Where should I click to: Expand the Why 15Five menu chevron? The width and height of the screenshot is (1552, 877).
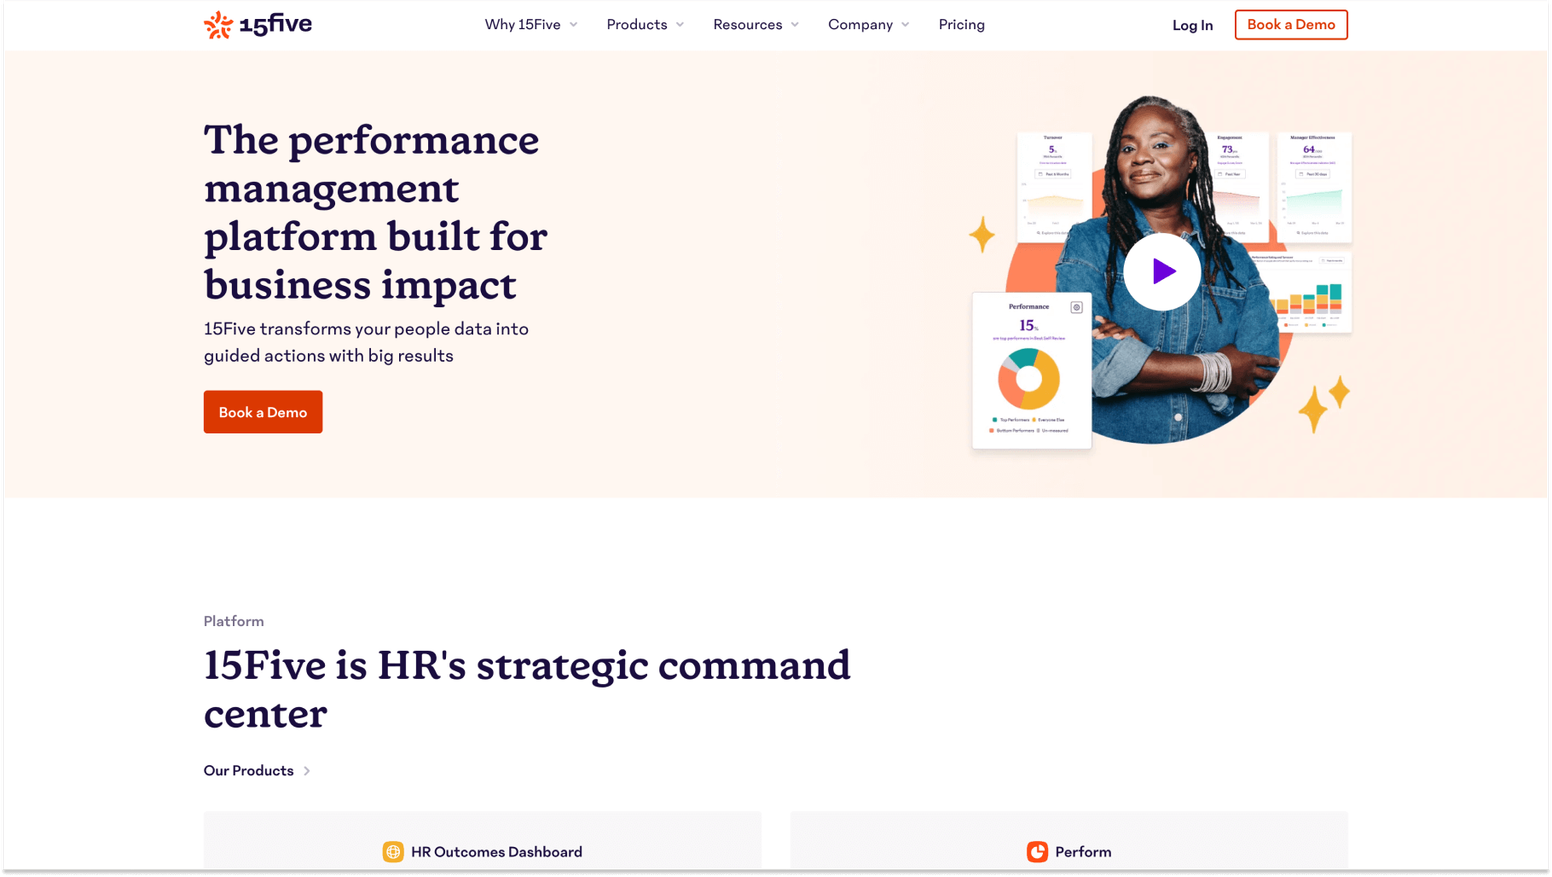(x=573, y=25)
